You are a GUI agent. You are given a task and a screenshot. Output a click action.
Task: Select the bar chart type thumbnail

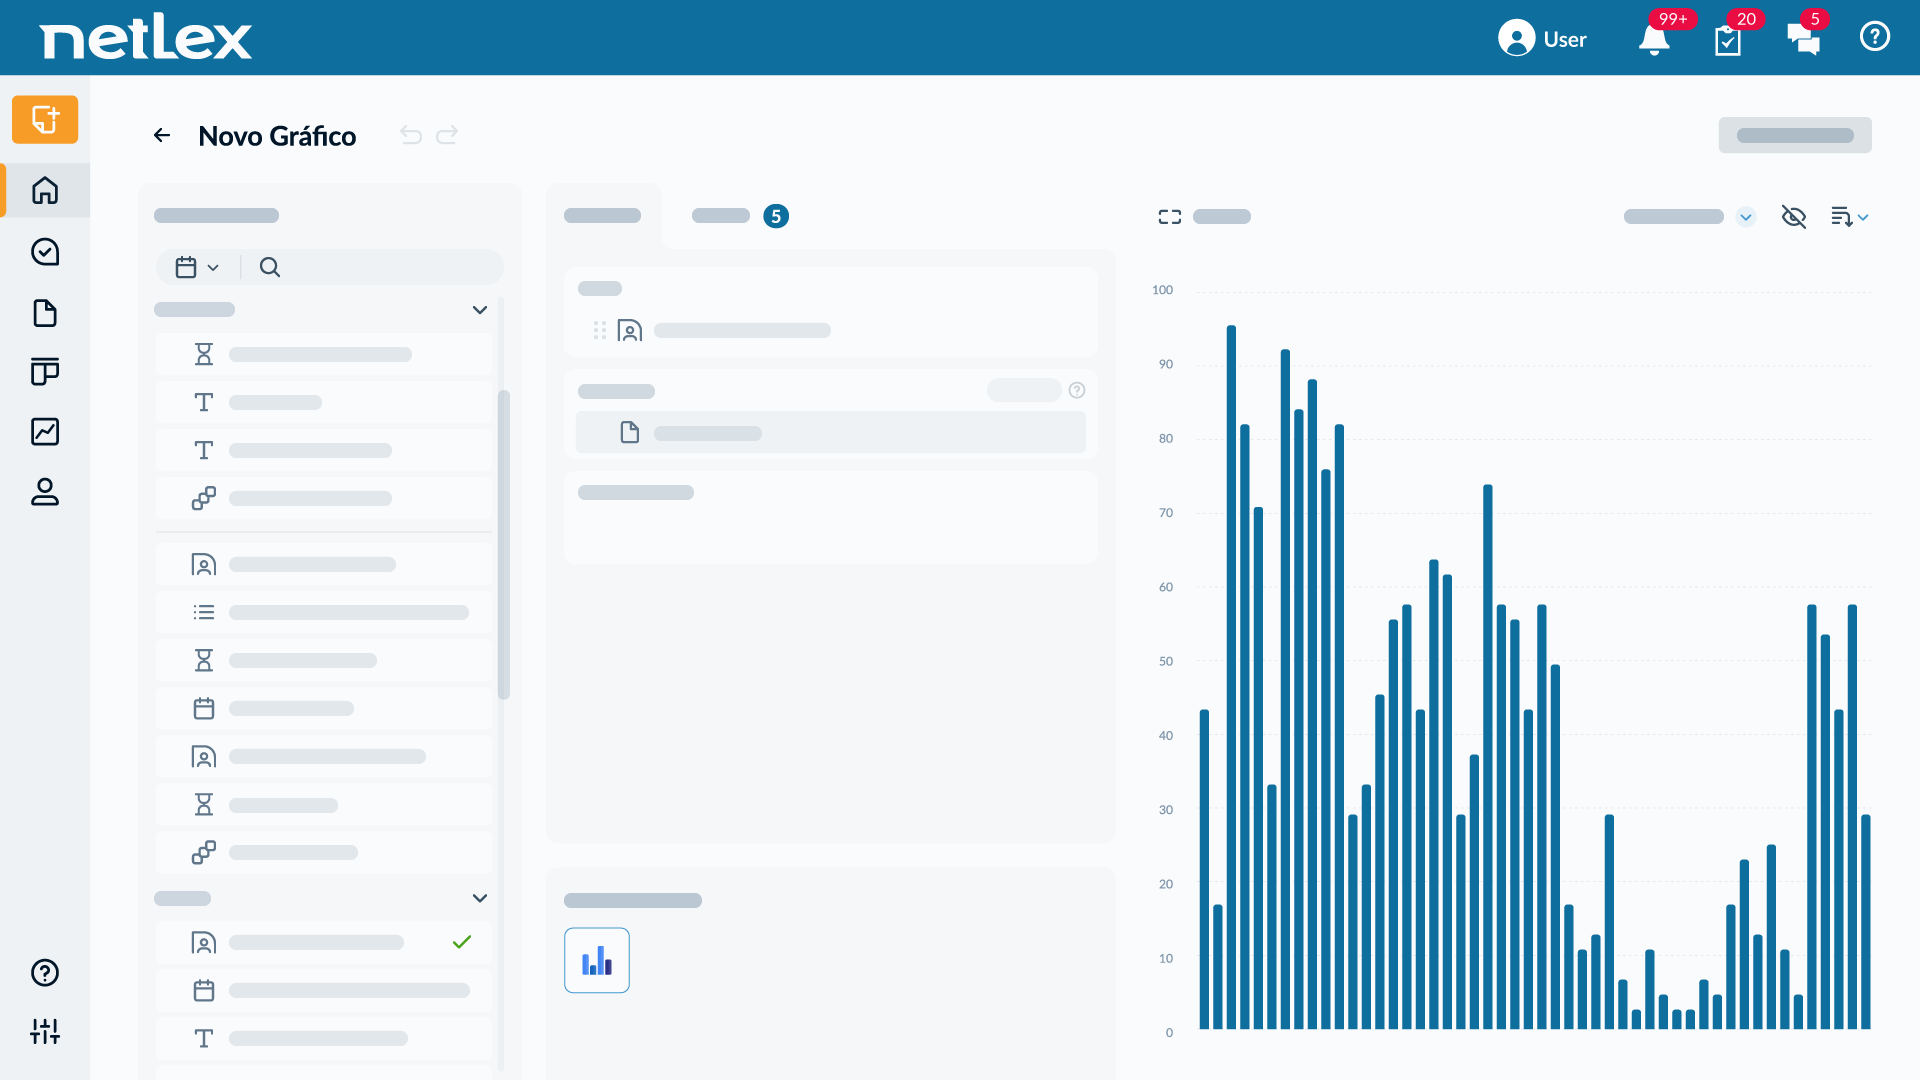tap(597, 960)
